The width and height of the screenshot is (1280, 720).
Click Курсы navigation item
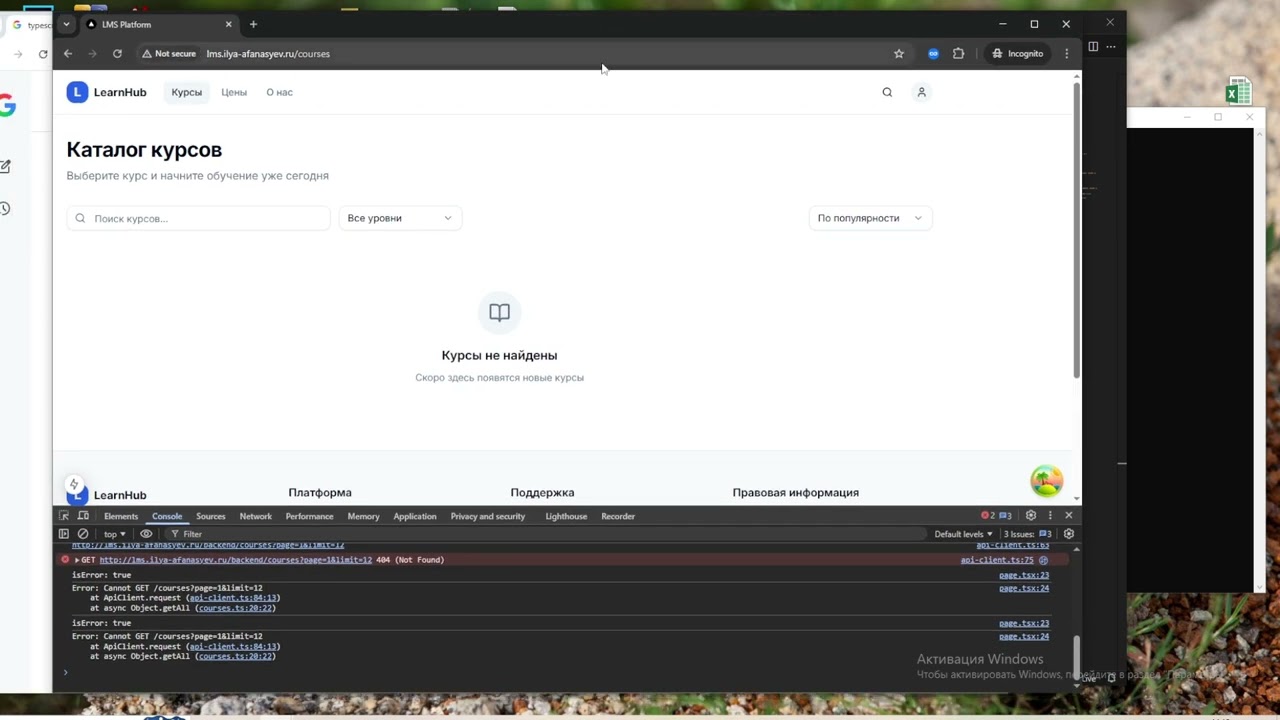coord(186,92)
